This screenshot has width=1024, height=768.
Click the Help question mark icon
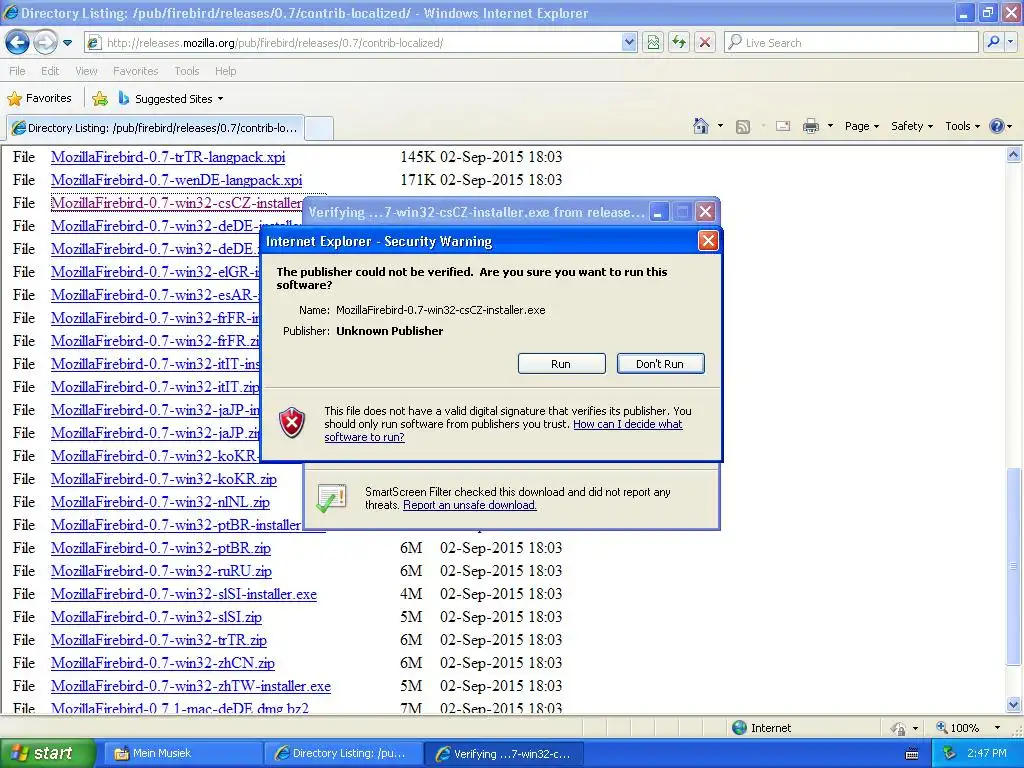(x=997, y=126)
